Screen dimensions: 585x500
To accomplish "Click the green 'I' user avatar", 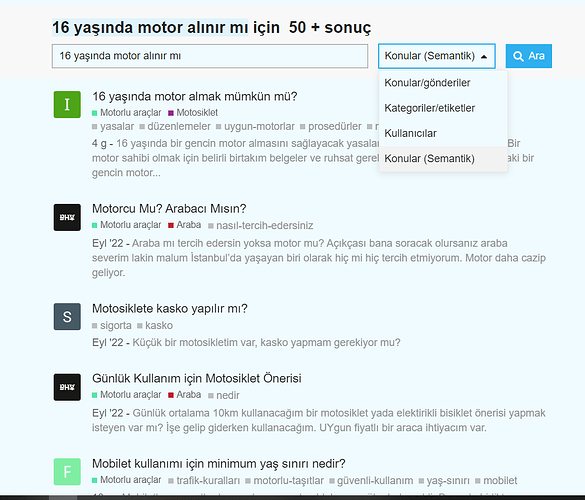I will [x=67, y=104].
